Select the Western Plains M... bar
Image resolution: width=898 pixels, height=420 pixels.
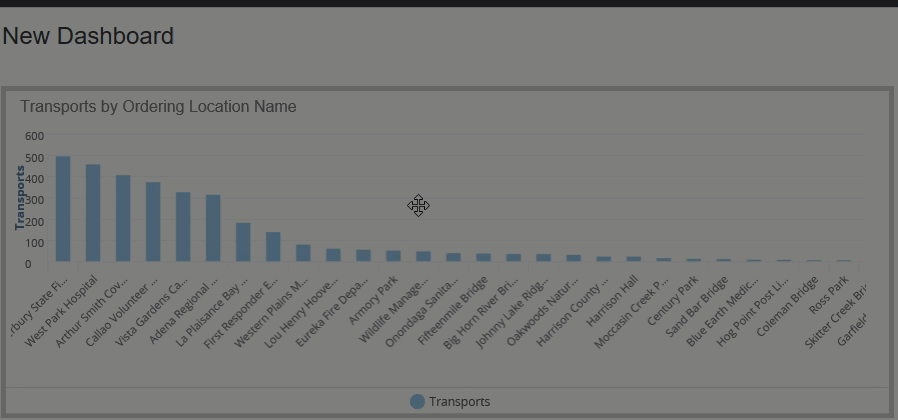coord(303,253)
